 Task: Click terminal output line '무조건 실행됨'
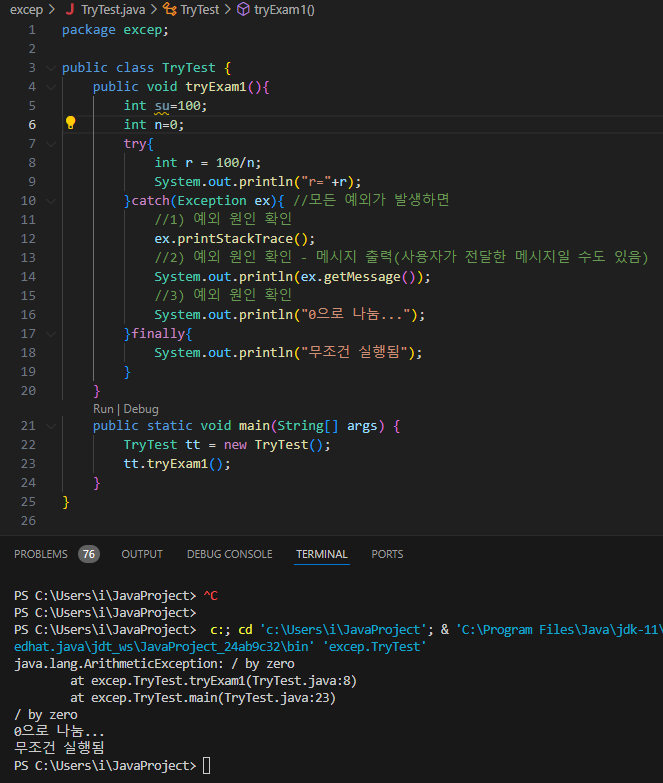[59, 748]
